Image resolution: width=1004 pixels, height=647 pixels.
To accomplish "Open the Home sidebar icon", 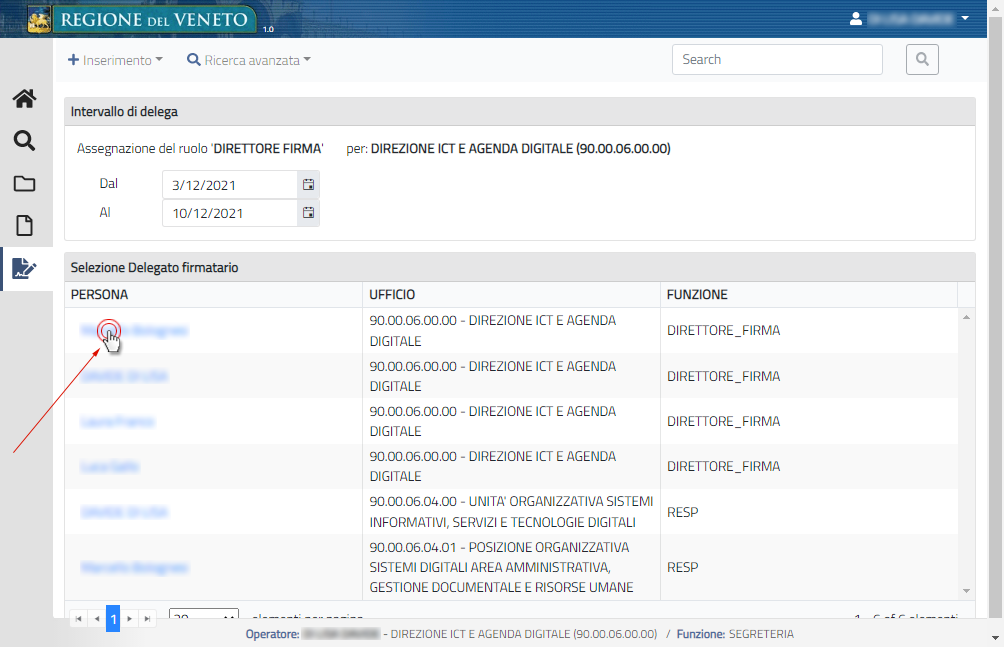I will tap(24, 99).
